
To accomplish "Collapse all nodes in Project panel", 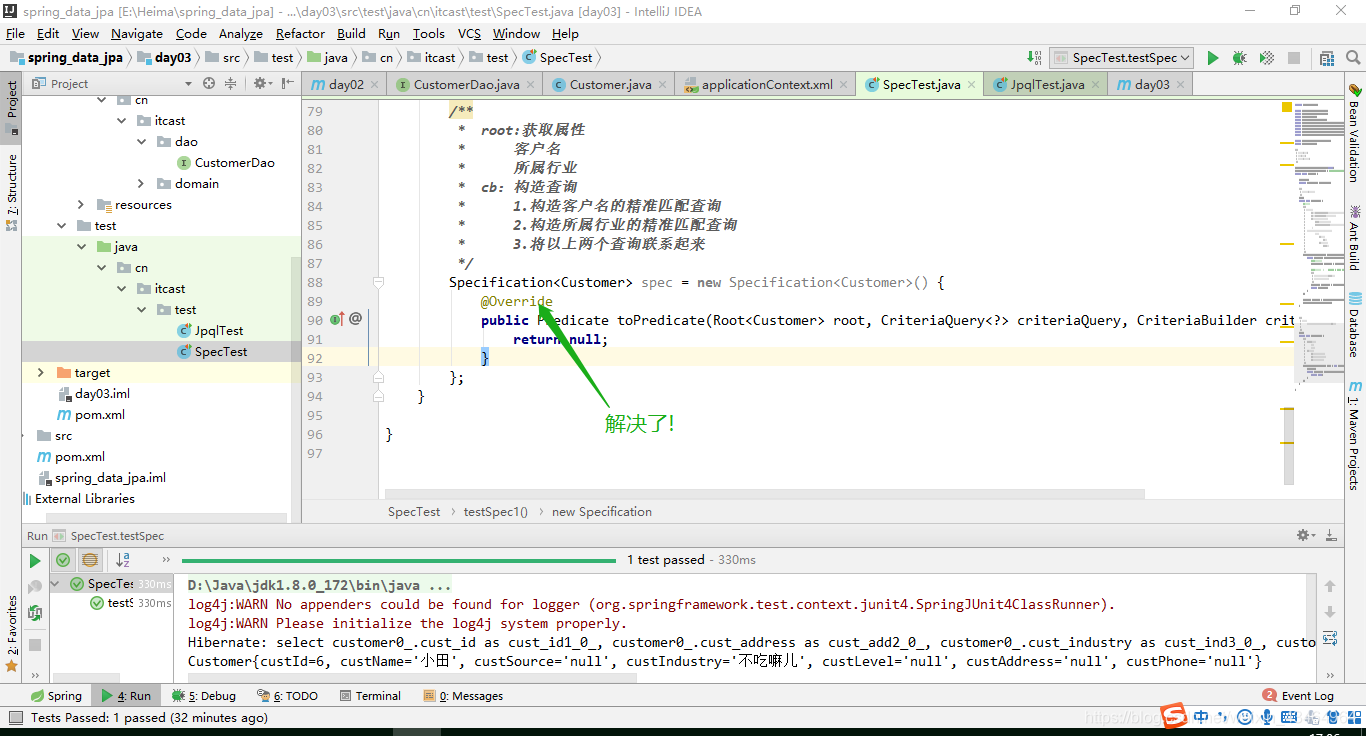I will (x=231, y=84).
